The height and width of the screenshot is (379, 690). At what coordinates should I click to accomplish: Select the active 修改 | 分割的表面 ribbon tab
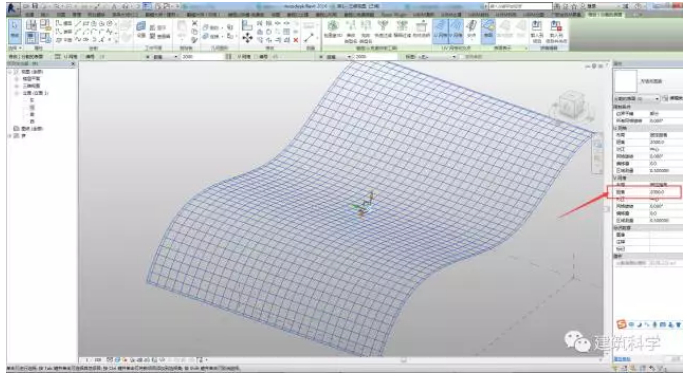605,15
